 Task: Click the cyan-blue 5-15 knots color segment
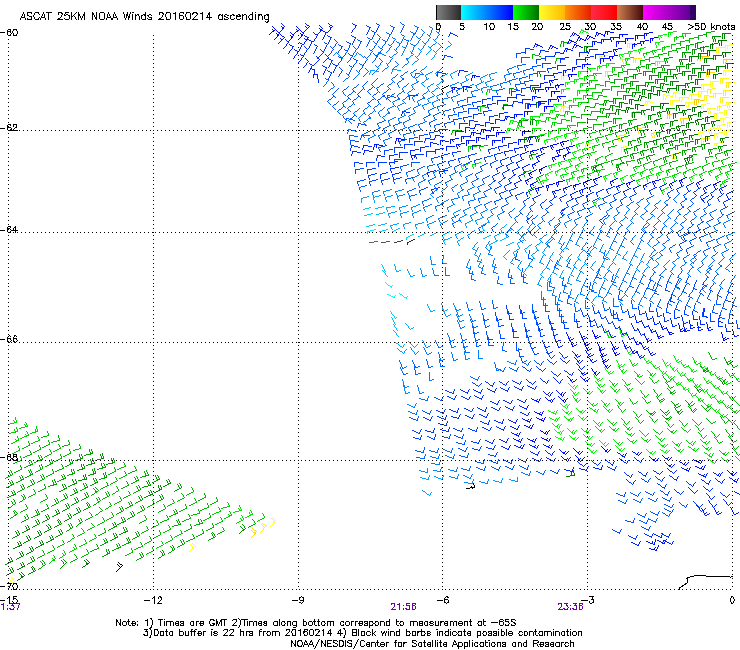point(487,12)
